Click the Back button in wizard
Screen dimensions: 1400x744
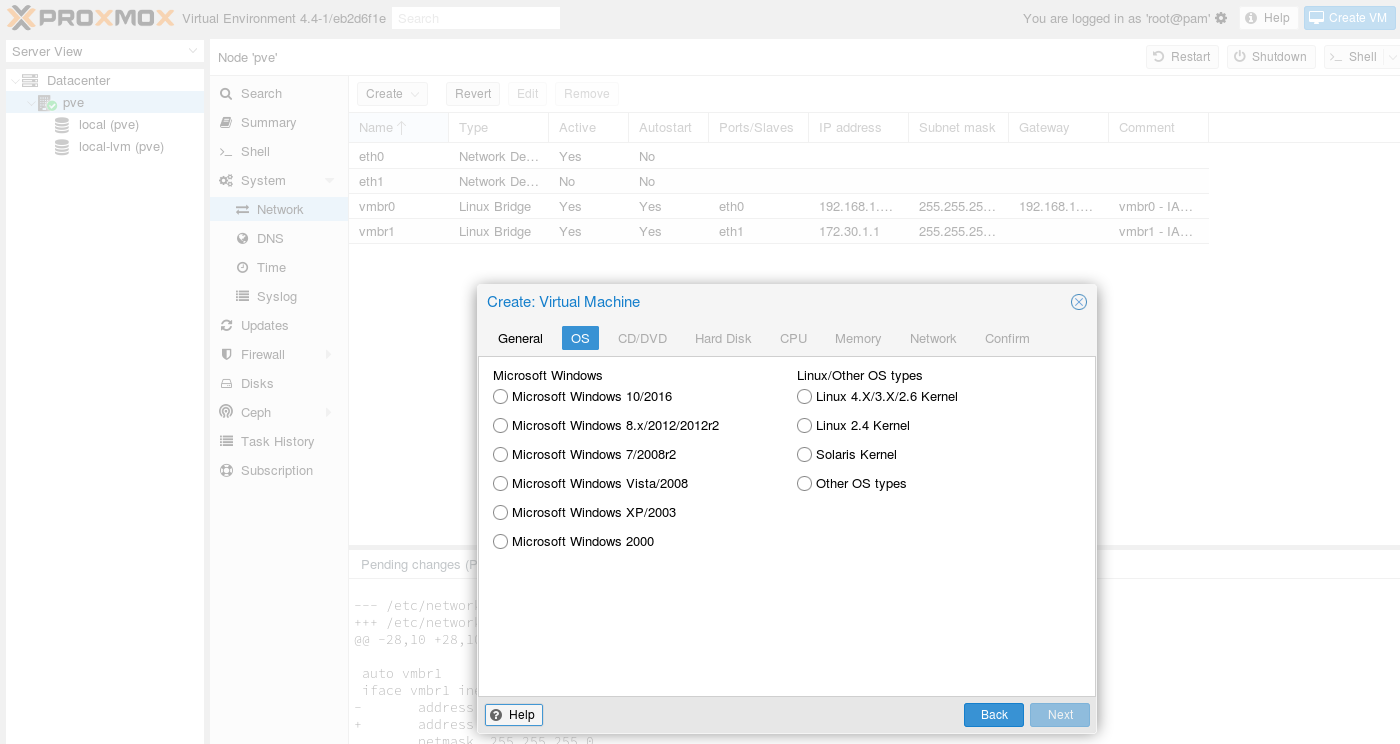coord(994,715)
